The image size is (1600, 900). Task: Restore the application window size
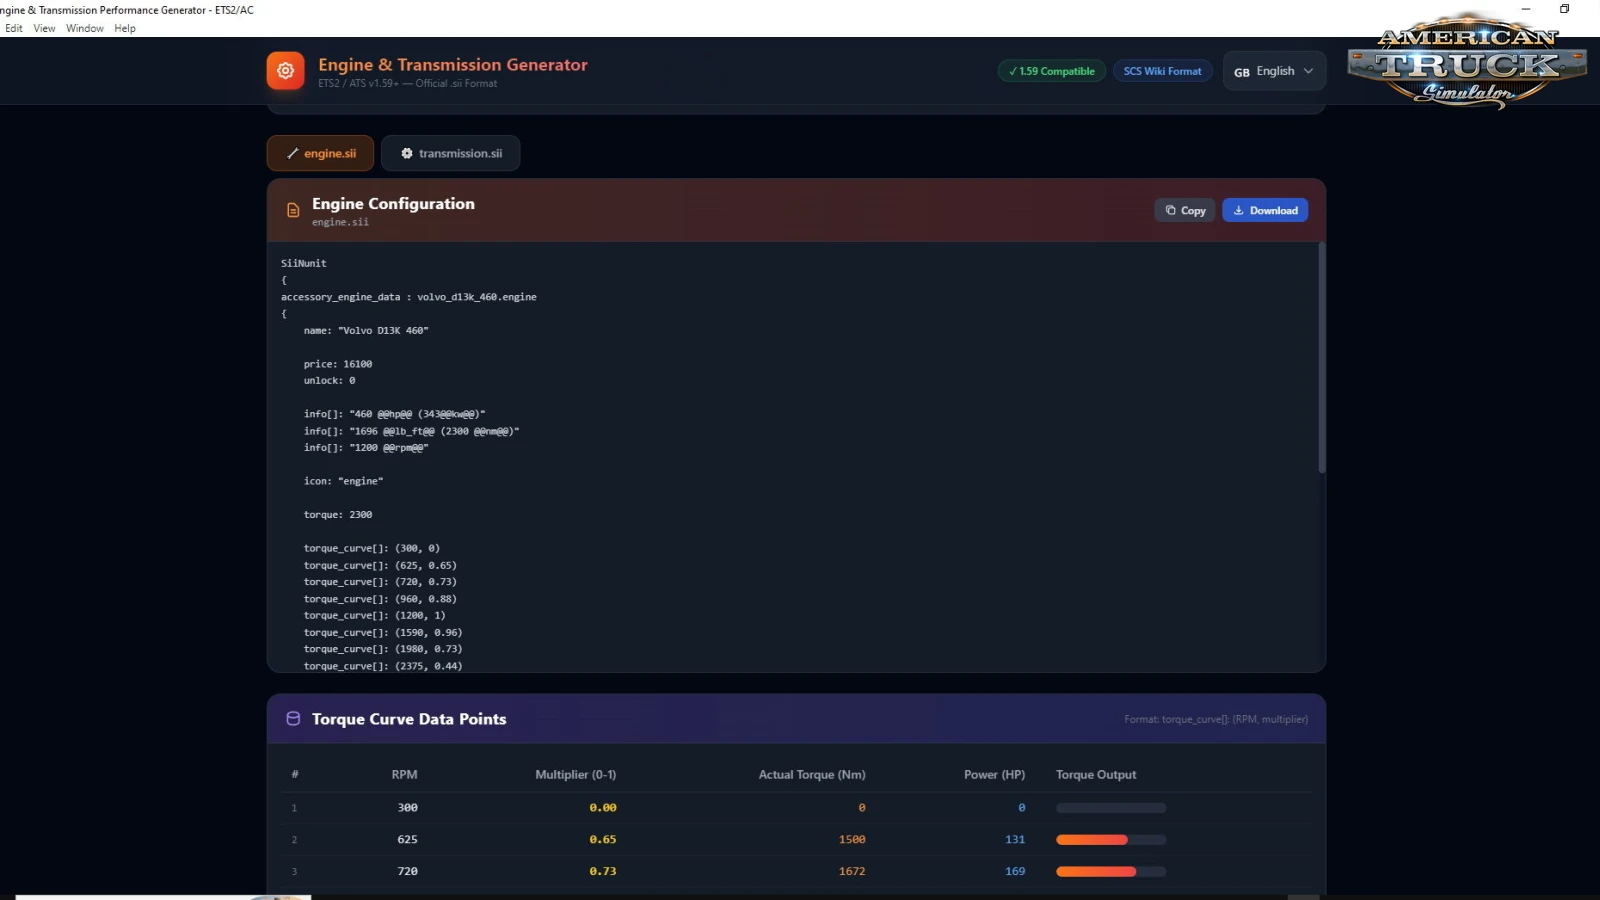point(1565,9)
